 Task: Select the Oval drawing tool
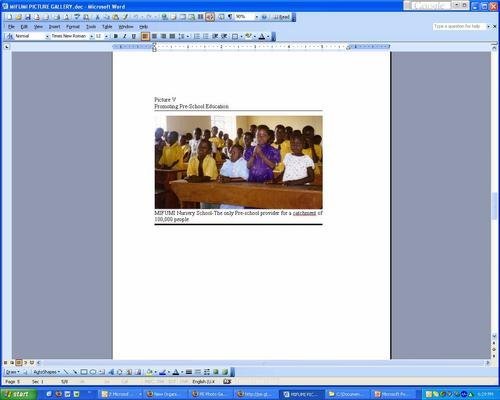click(x=93, y=372)
